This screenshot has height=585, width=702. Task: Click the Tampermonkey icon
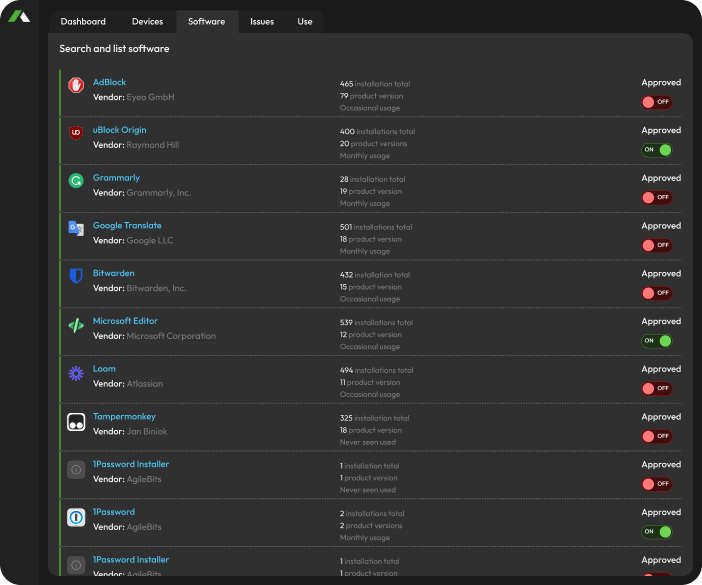coord(76,422)
